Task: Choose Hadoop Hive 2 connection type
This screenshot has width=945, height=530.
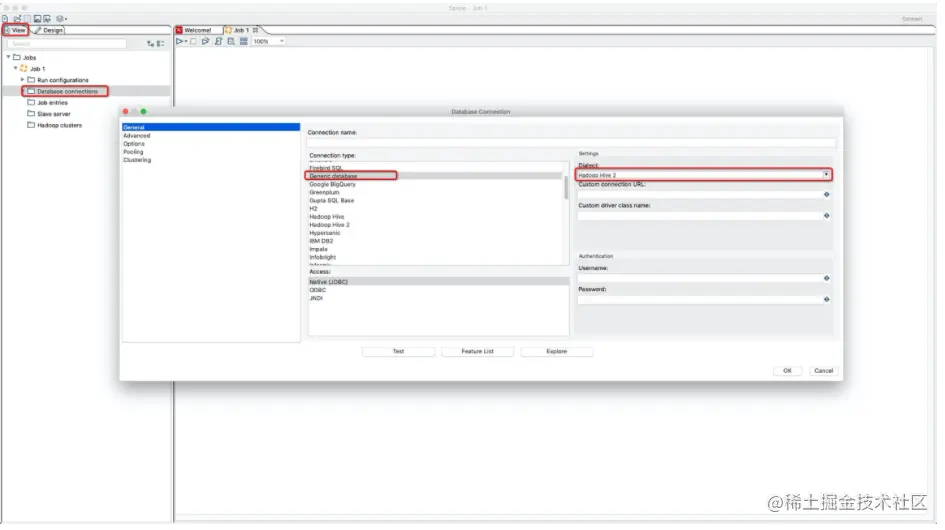Action: click(330, 225)
